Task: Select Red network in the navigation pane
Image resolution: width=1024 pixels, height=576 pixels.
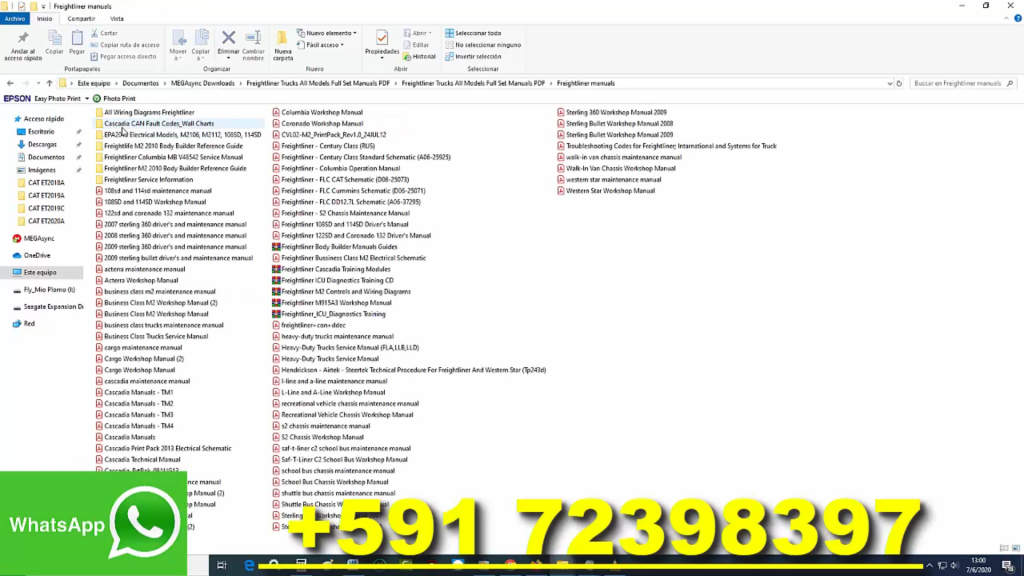Action: (29, 324)
